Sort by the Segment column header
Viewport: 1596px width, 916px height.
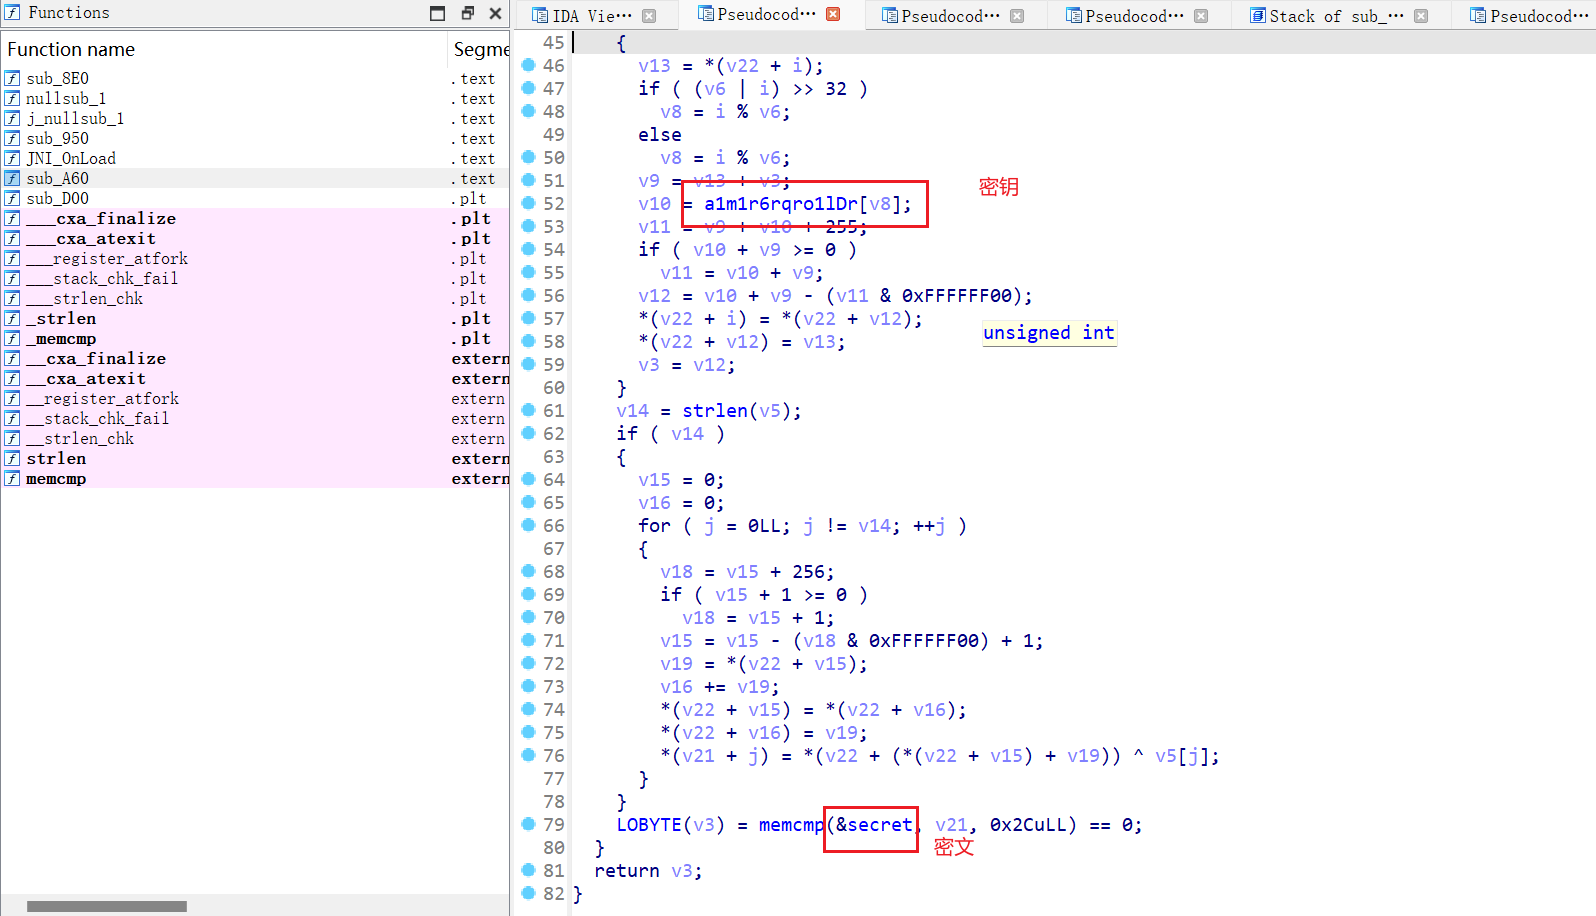point(480,49)
